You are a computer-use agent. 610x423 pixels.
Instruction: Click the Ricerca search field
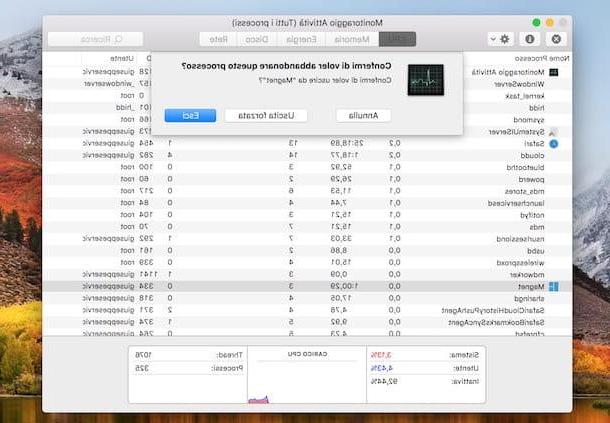[x=96, y=39]
